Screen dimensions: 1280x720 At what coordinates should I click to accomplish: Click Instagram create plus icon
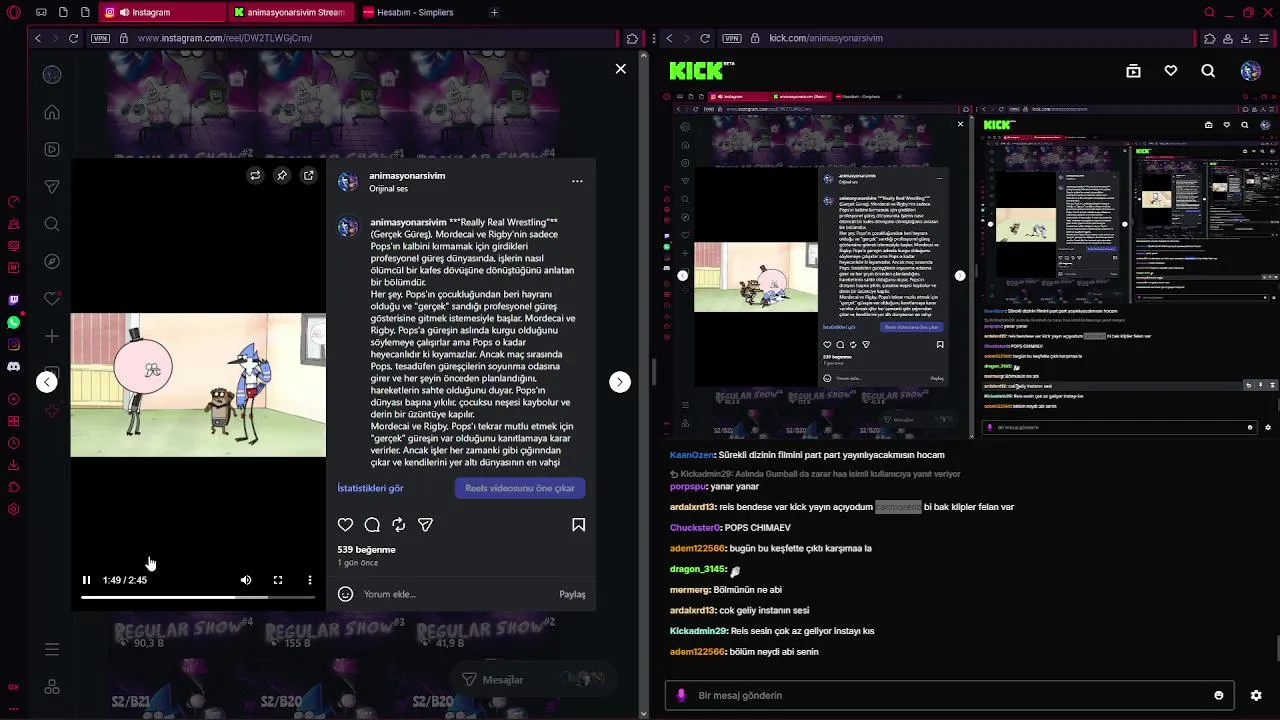(x=52, y=336)
